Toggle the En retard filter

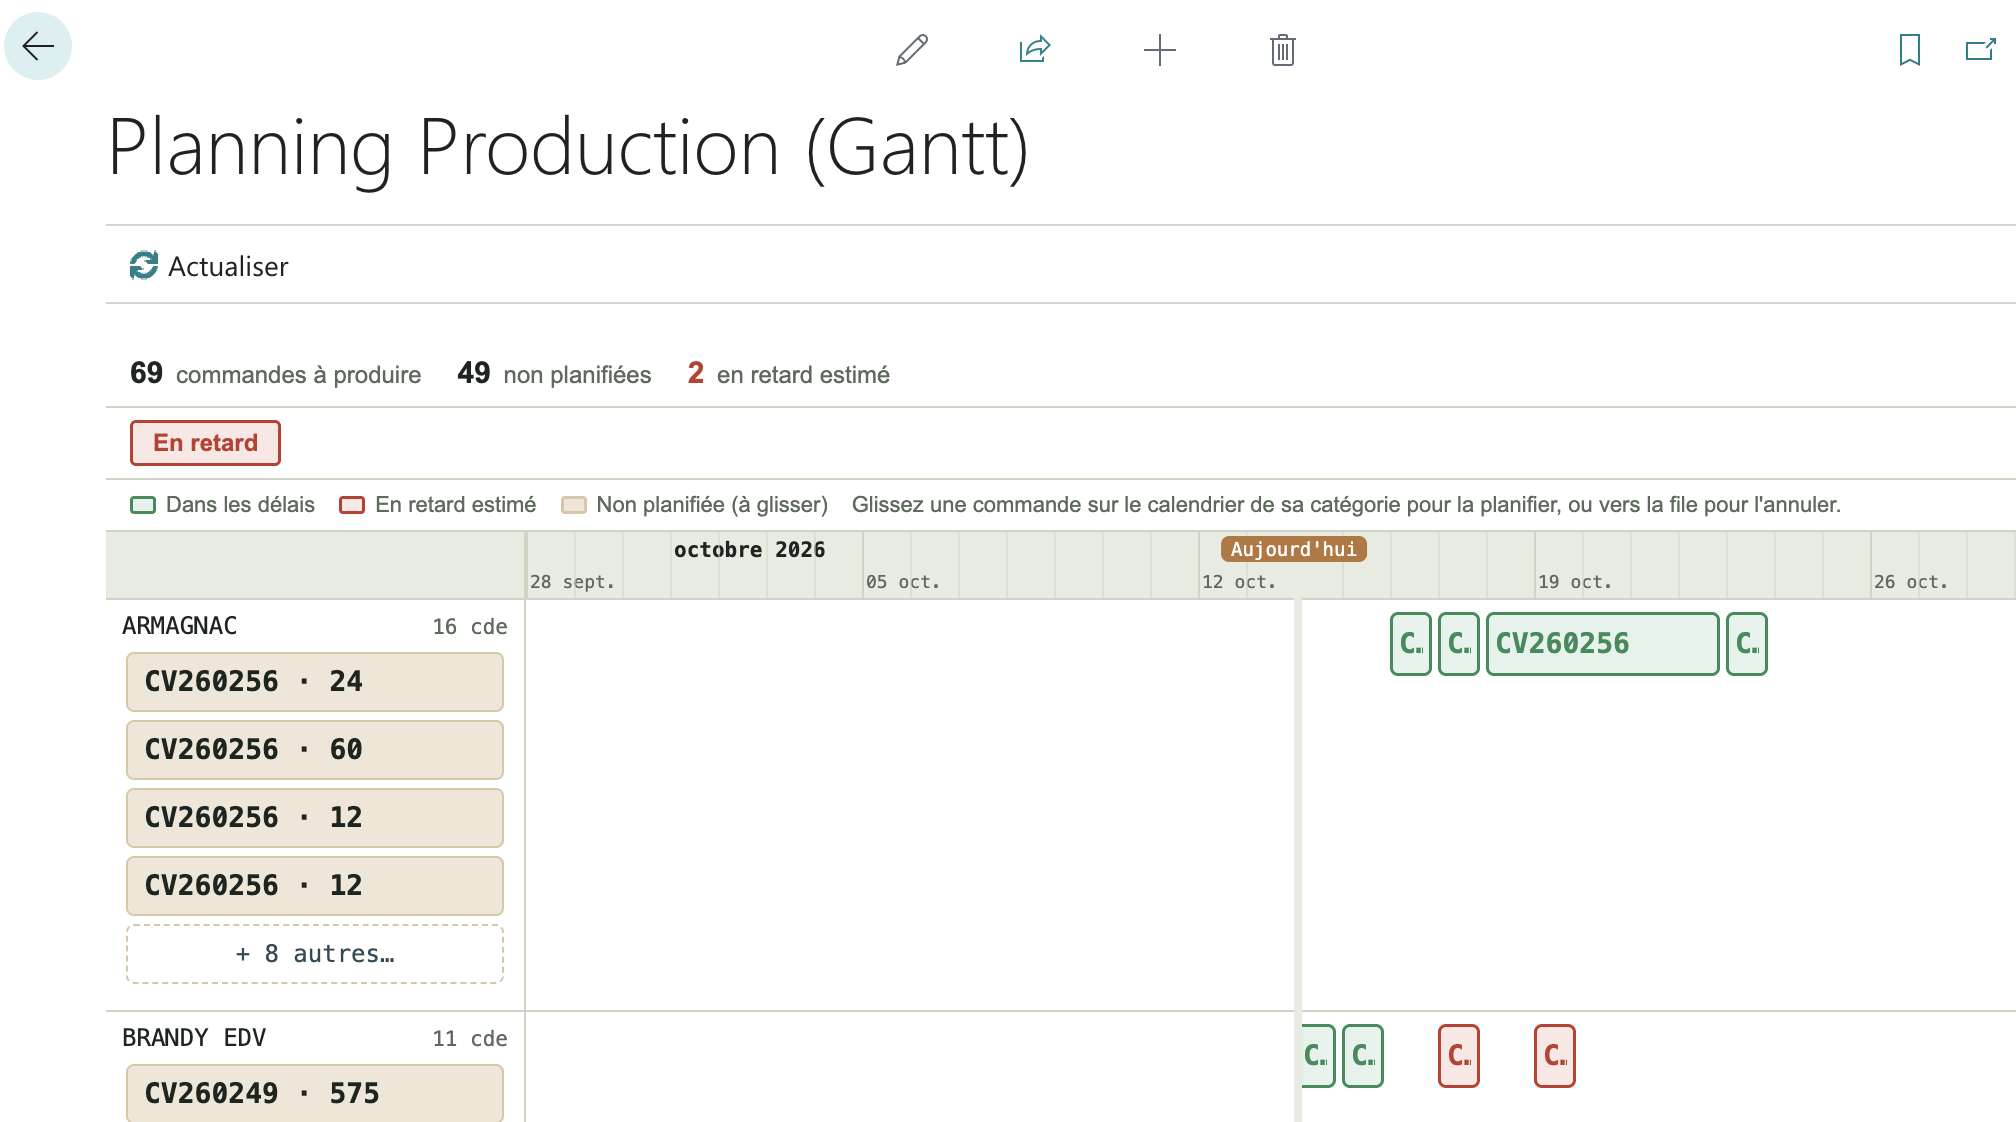205,443
